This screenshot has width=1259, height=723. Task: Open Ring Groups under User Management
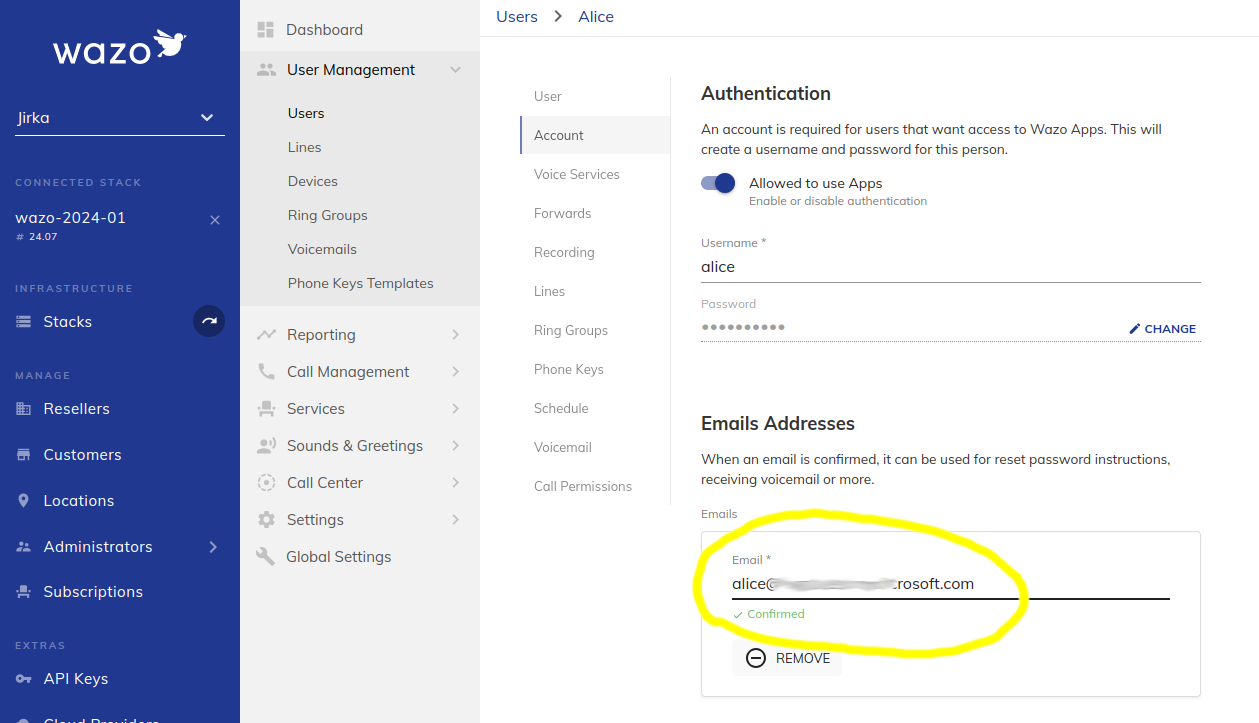pyautogui.click(x=328, y=215)
